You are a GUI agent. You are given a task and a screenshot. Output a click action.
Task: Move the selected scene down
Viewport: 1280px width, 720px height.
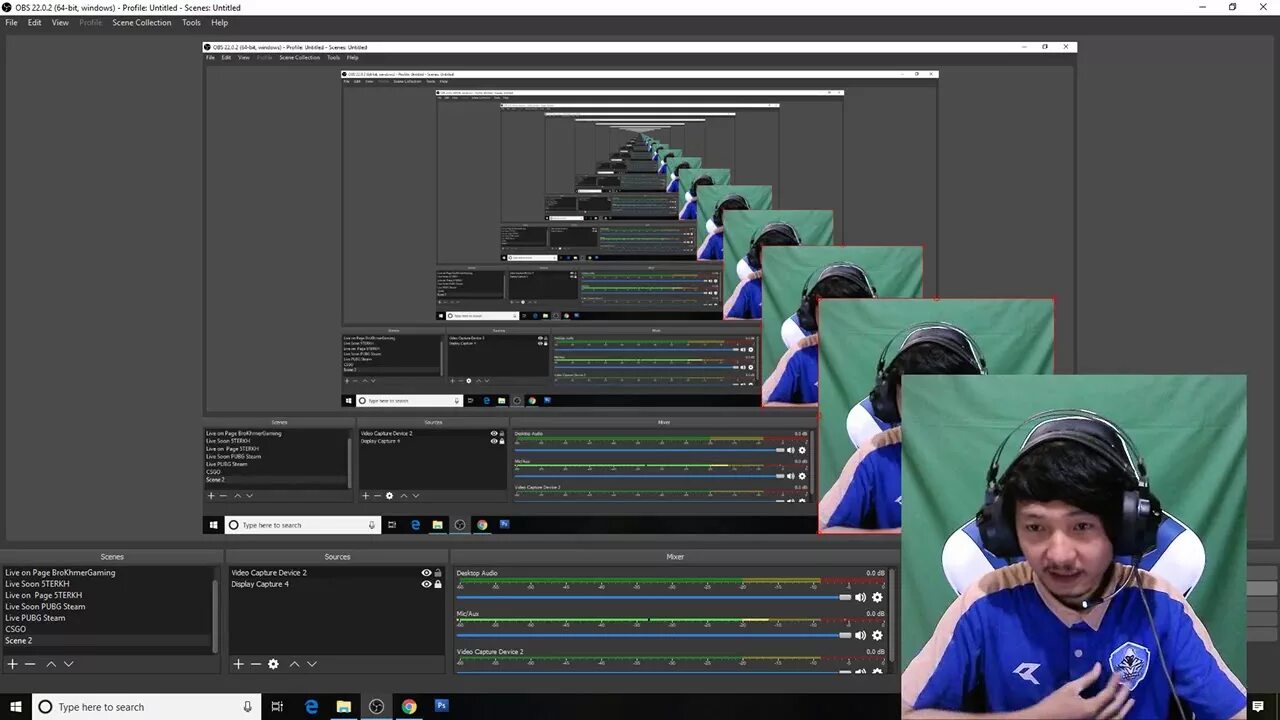pyautogui.click(x=68, y=664)
